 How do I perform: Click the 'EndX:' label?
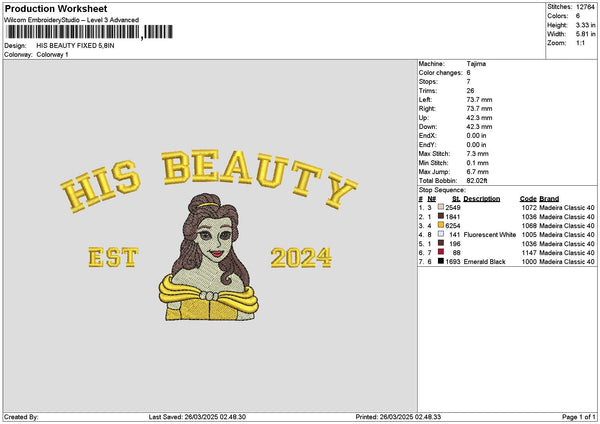pyautogui.click(x=427, y=136)
